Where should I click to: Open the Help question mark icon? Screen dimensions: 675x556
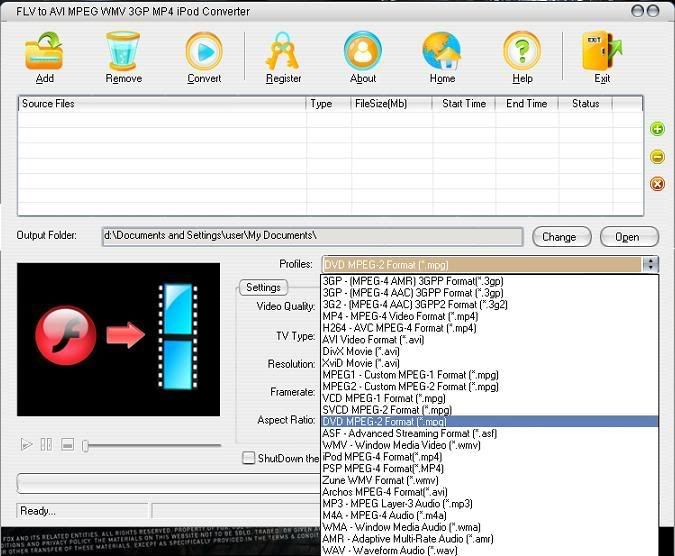[x=522, y=51]
